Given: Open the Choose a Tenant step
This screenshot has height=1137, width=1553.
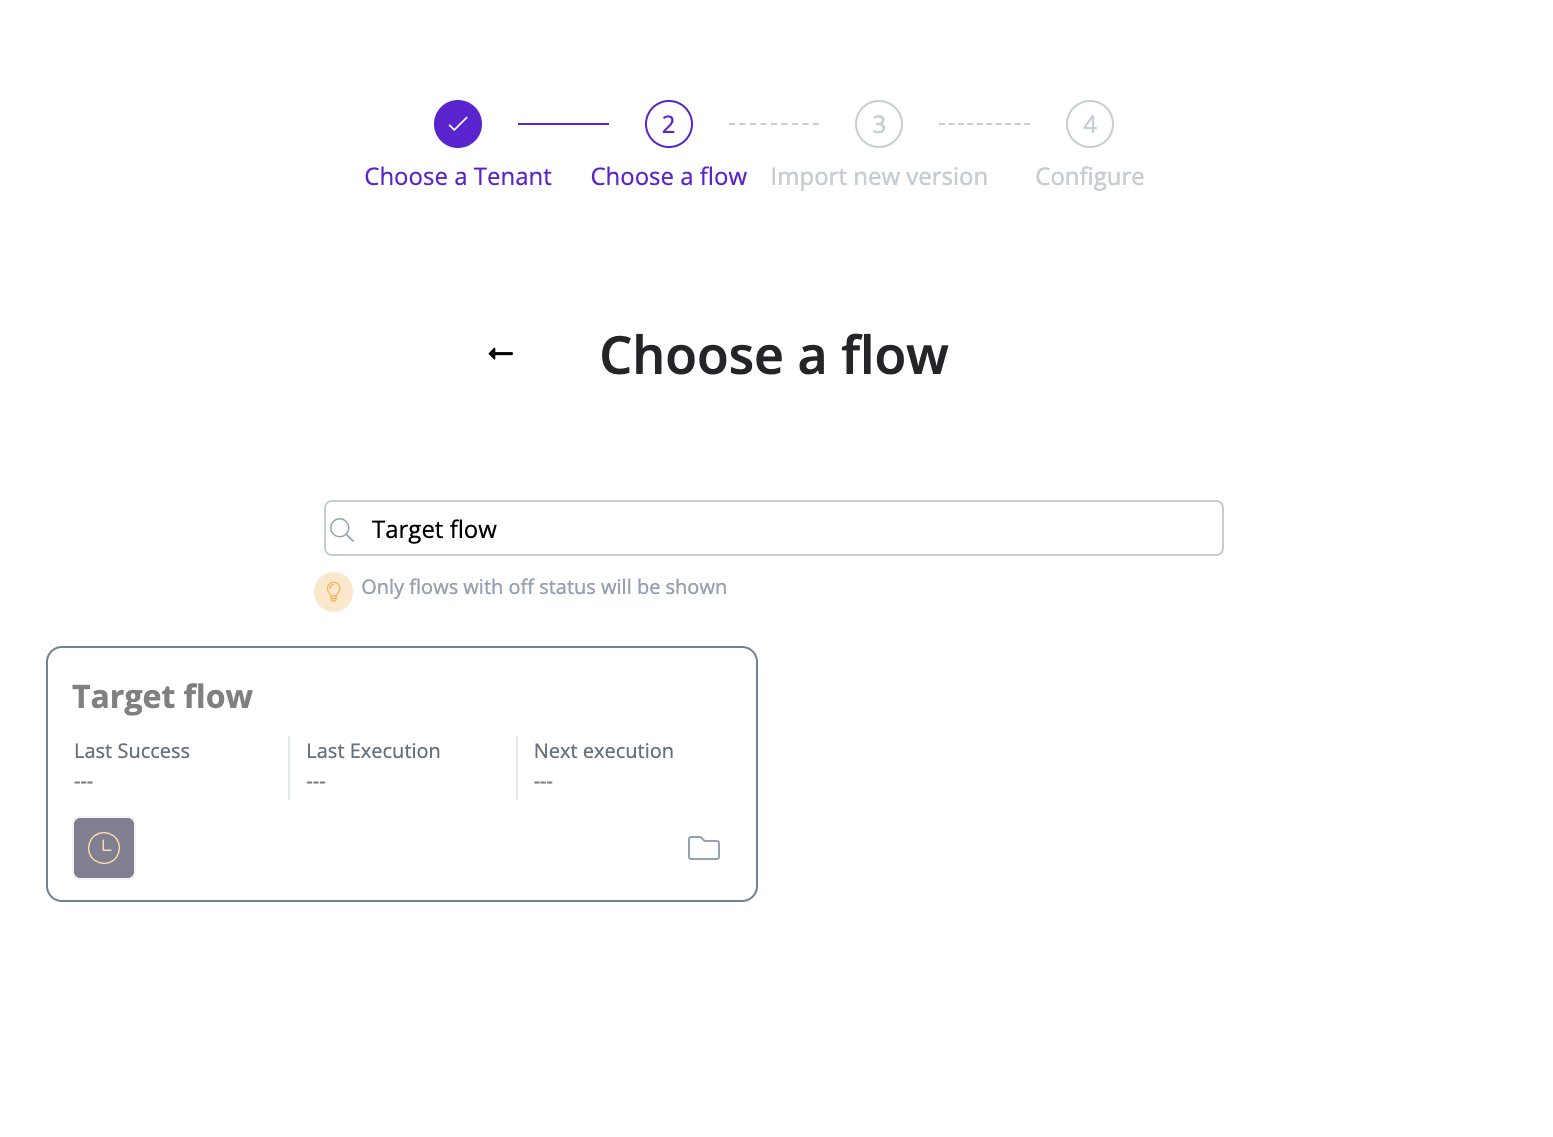Looking at the screenshot, I should (457, 176).
